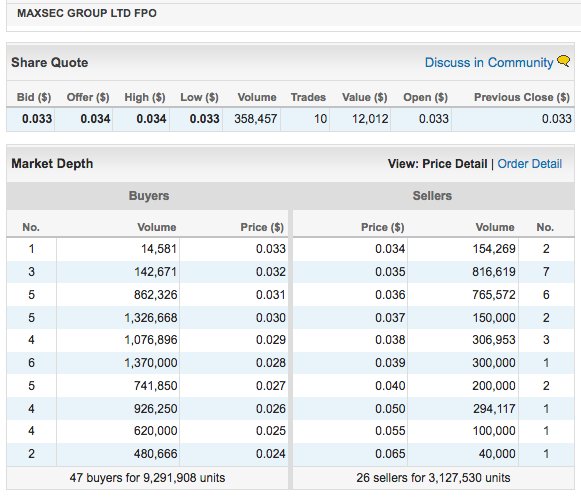Click the Low ($) column header

[199, 97]
